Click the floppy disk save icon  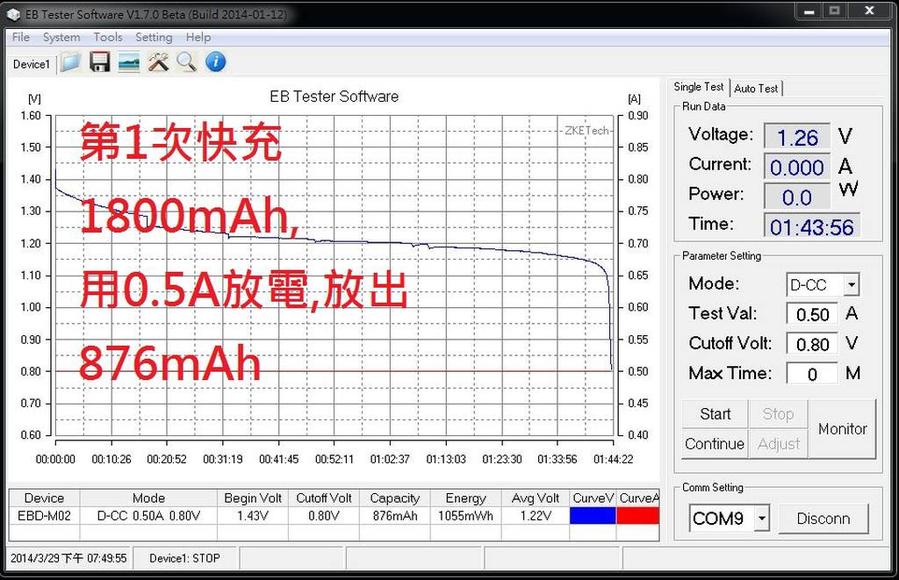point(100,63)
